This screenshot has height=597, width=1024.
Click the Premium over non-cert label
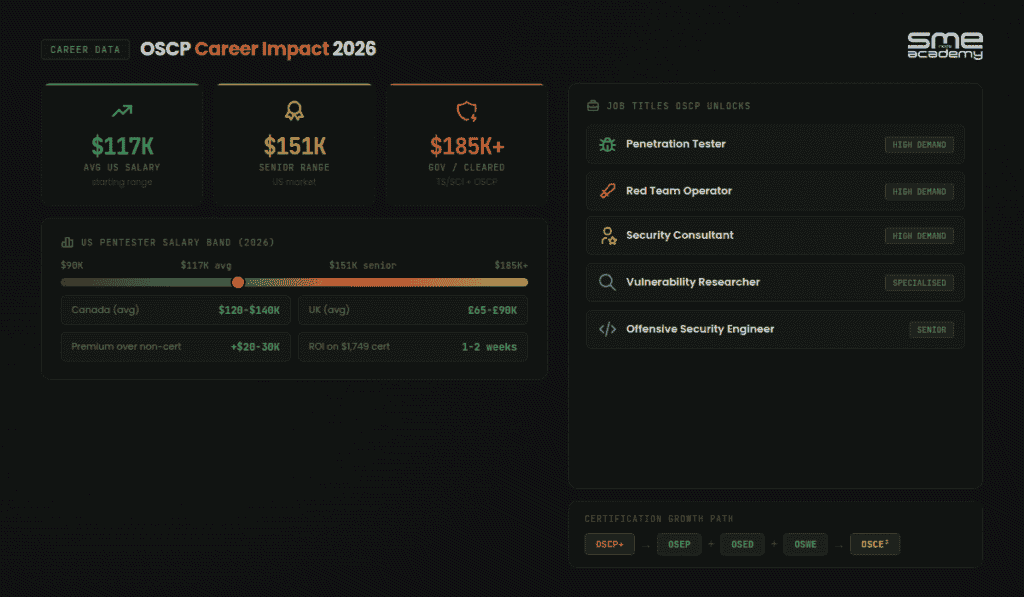pos(126,347)
